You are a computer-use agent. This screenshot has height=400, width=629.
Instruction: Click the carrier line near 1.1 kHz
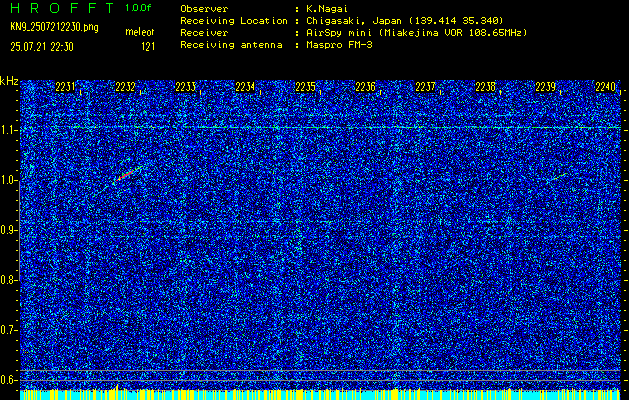click(x=320, y=127)
